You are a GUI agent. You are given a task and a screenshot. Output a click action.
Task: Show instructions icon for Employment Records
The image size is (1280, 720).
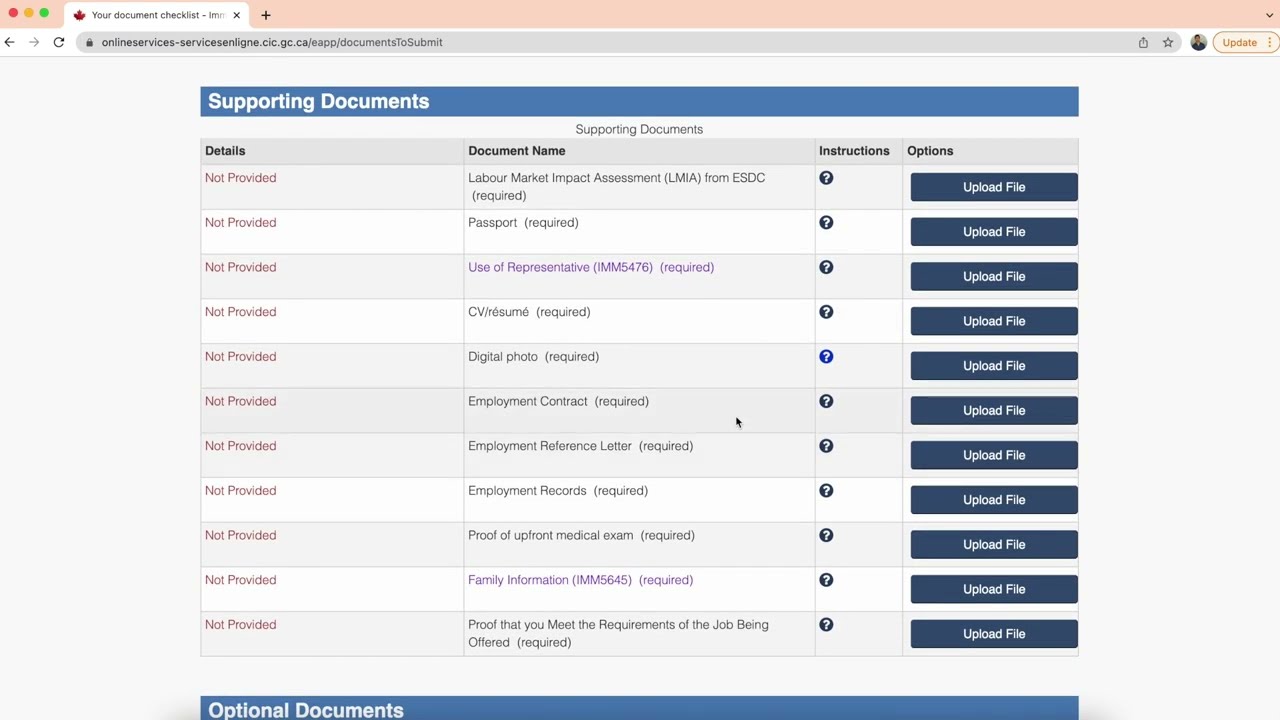(826, 491)
